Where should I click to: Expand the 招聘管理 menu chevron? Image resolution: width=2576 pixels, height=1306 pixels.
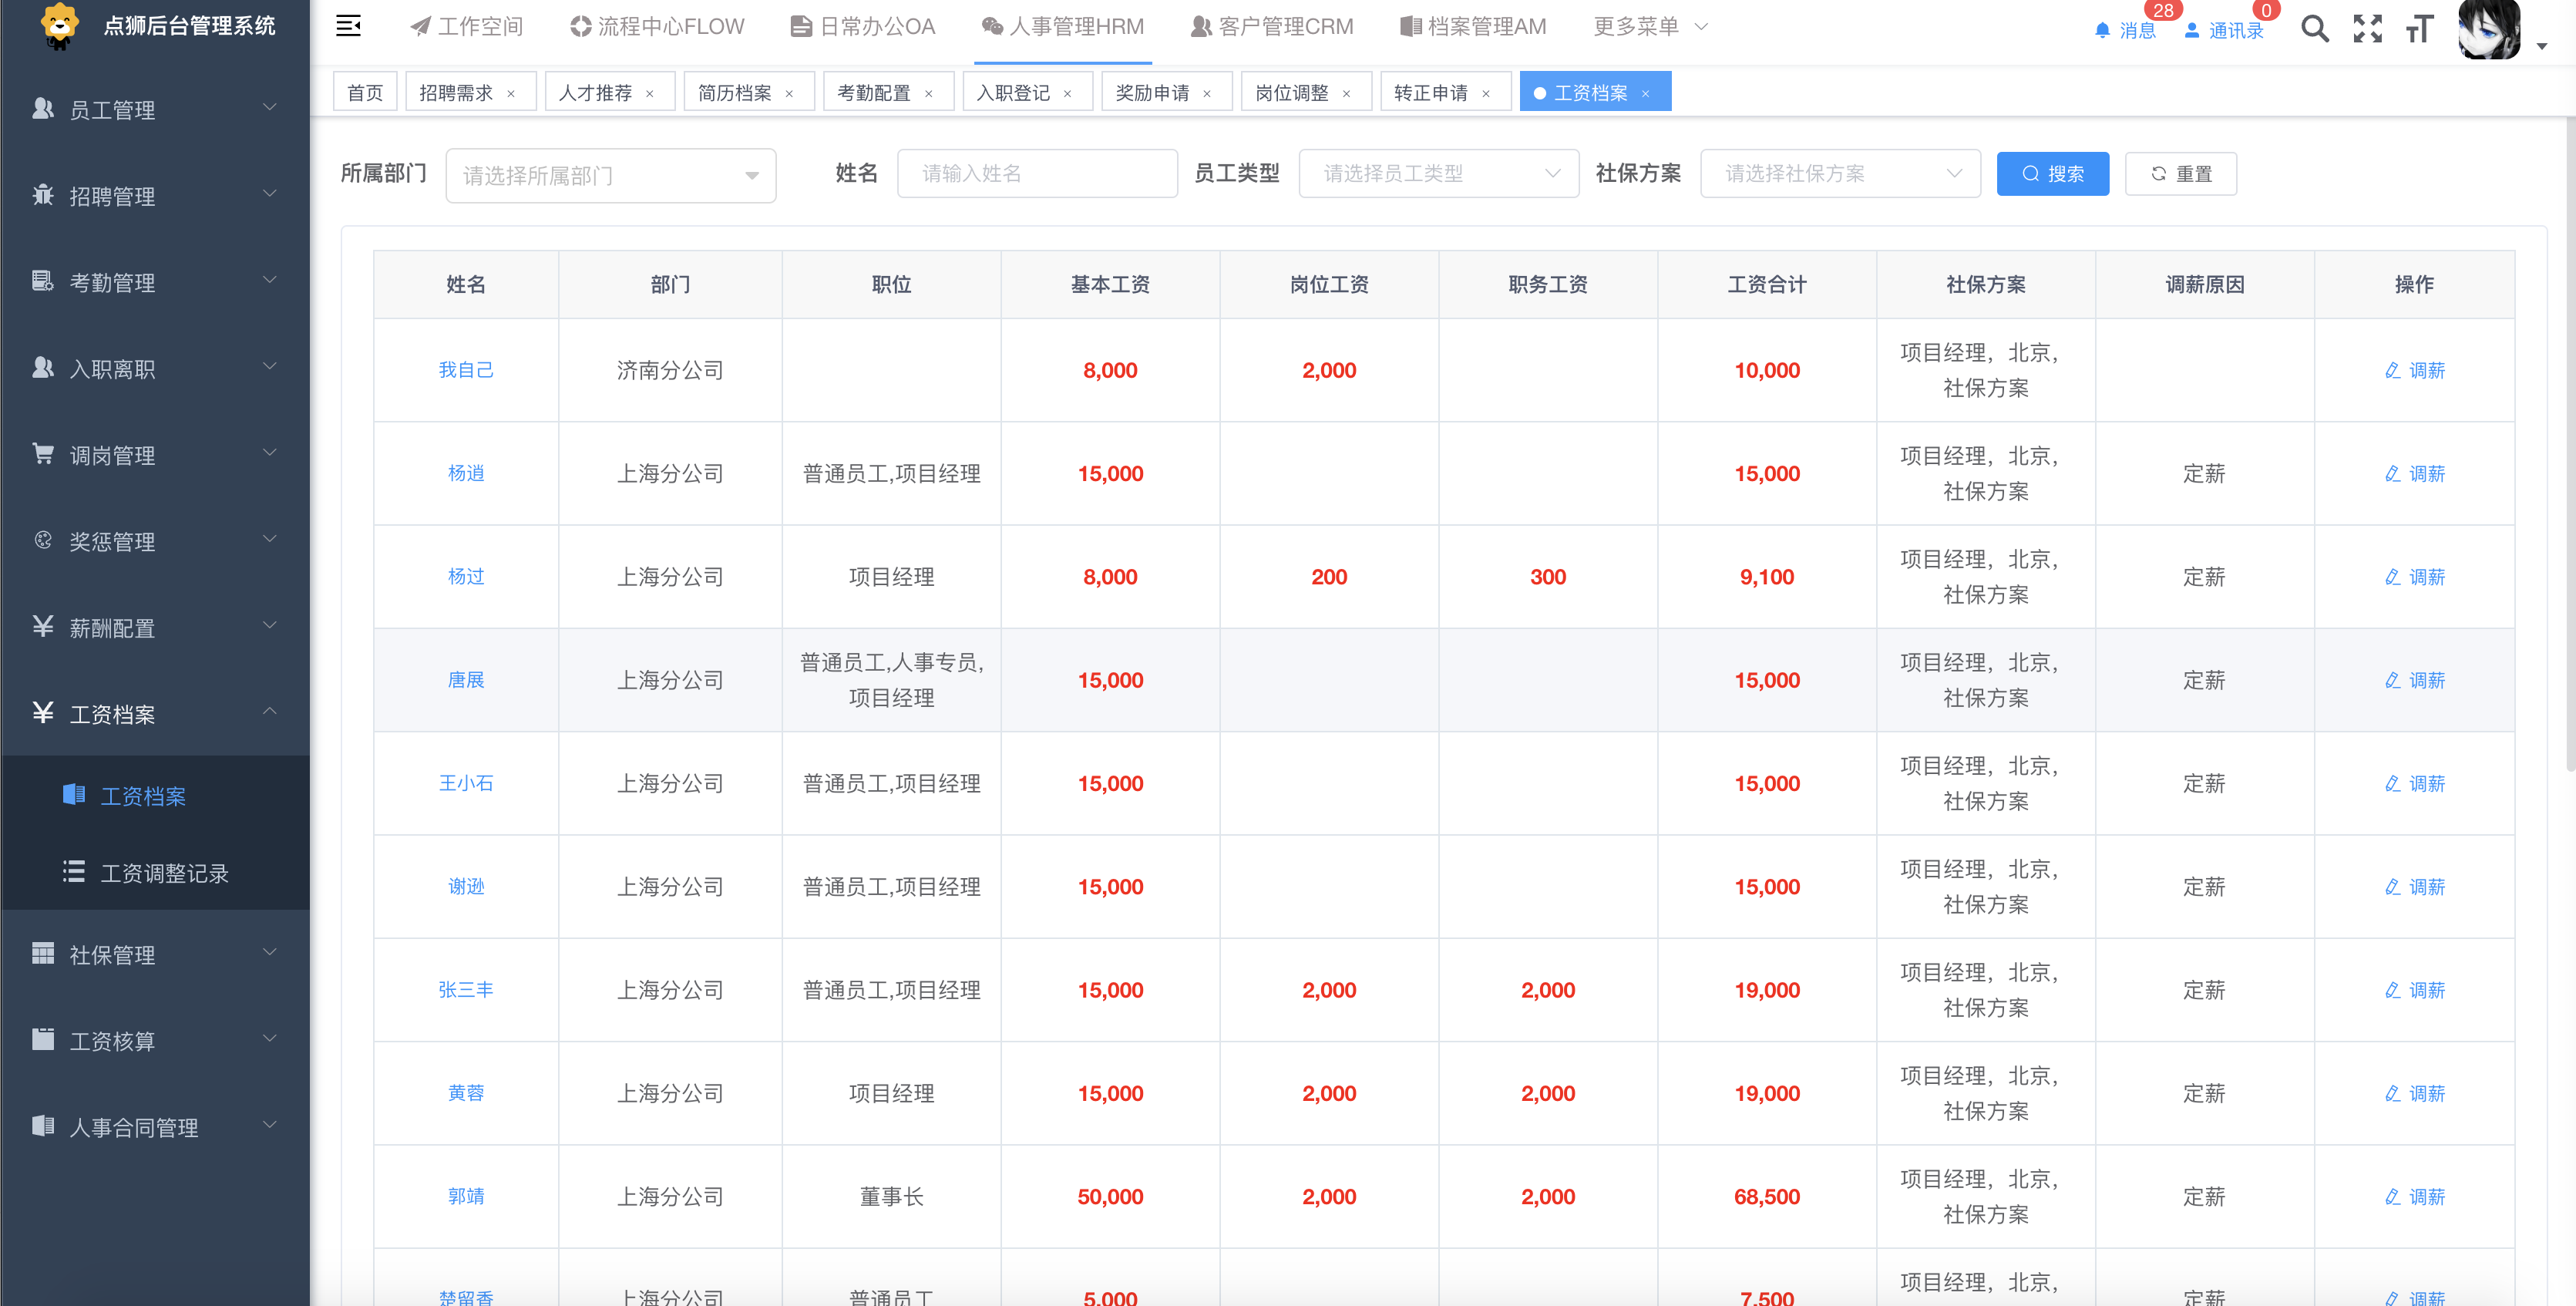(269, 194)
